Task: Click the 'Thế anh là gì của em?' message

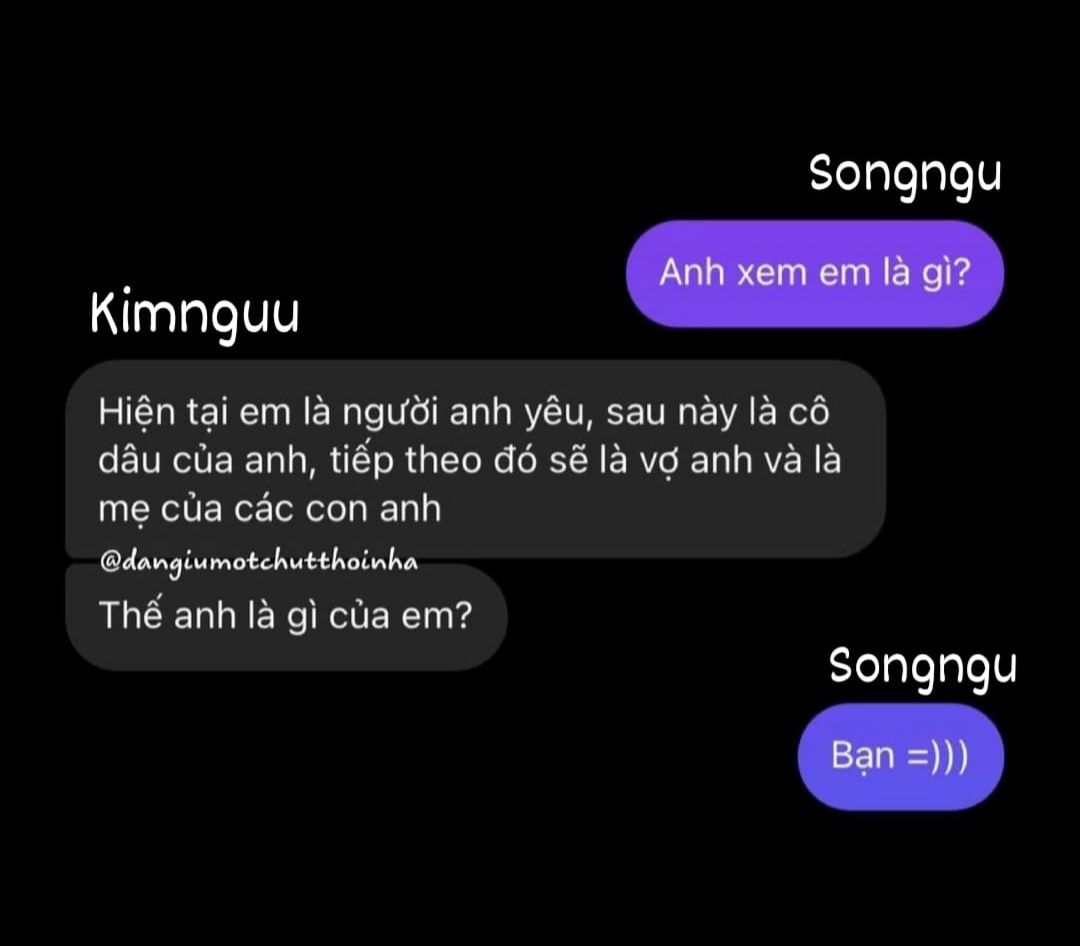Action: 286,616
